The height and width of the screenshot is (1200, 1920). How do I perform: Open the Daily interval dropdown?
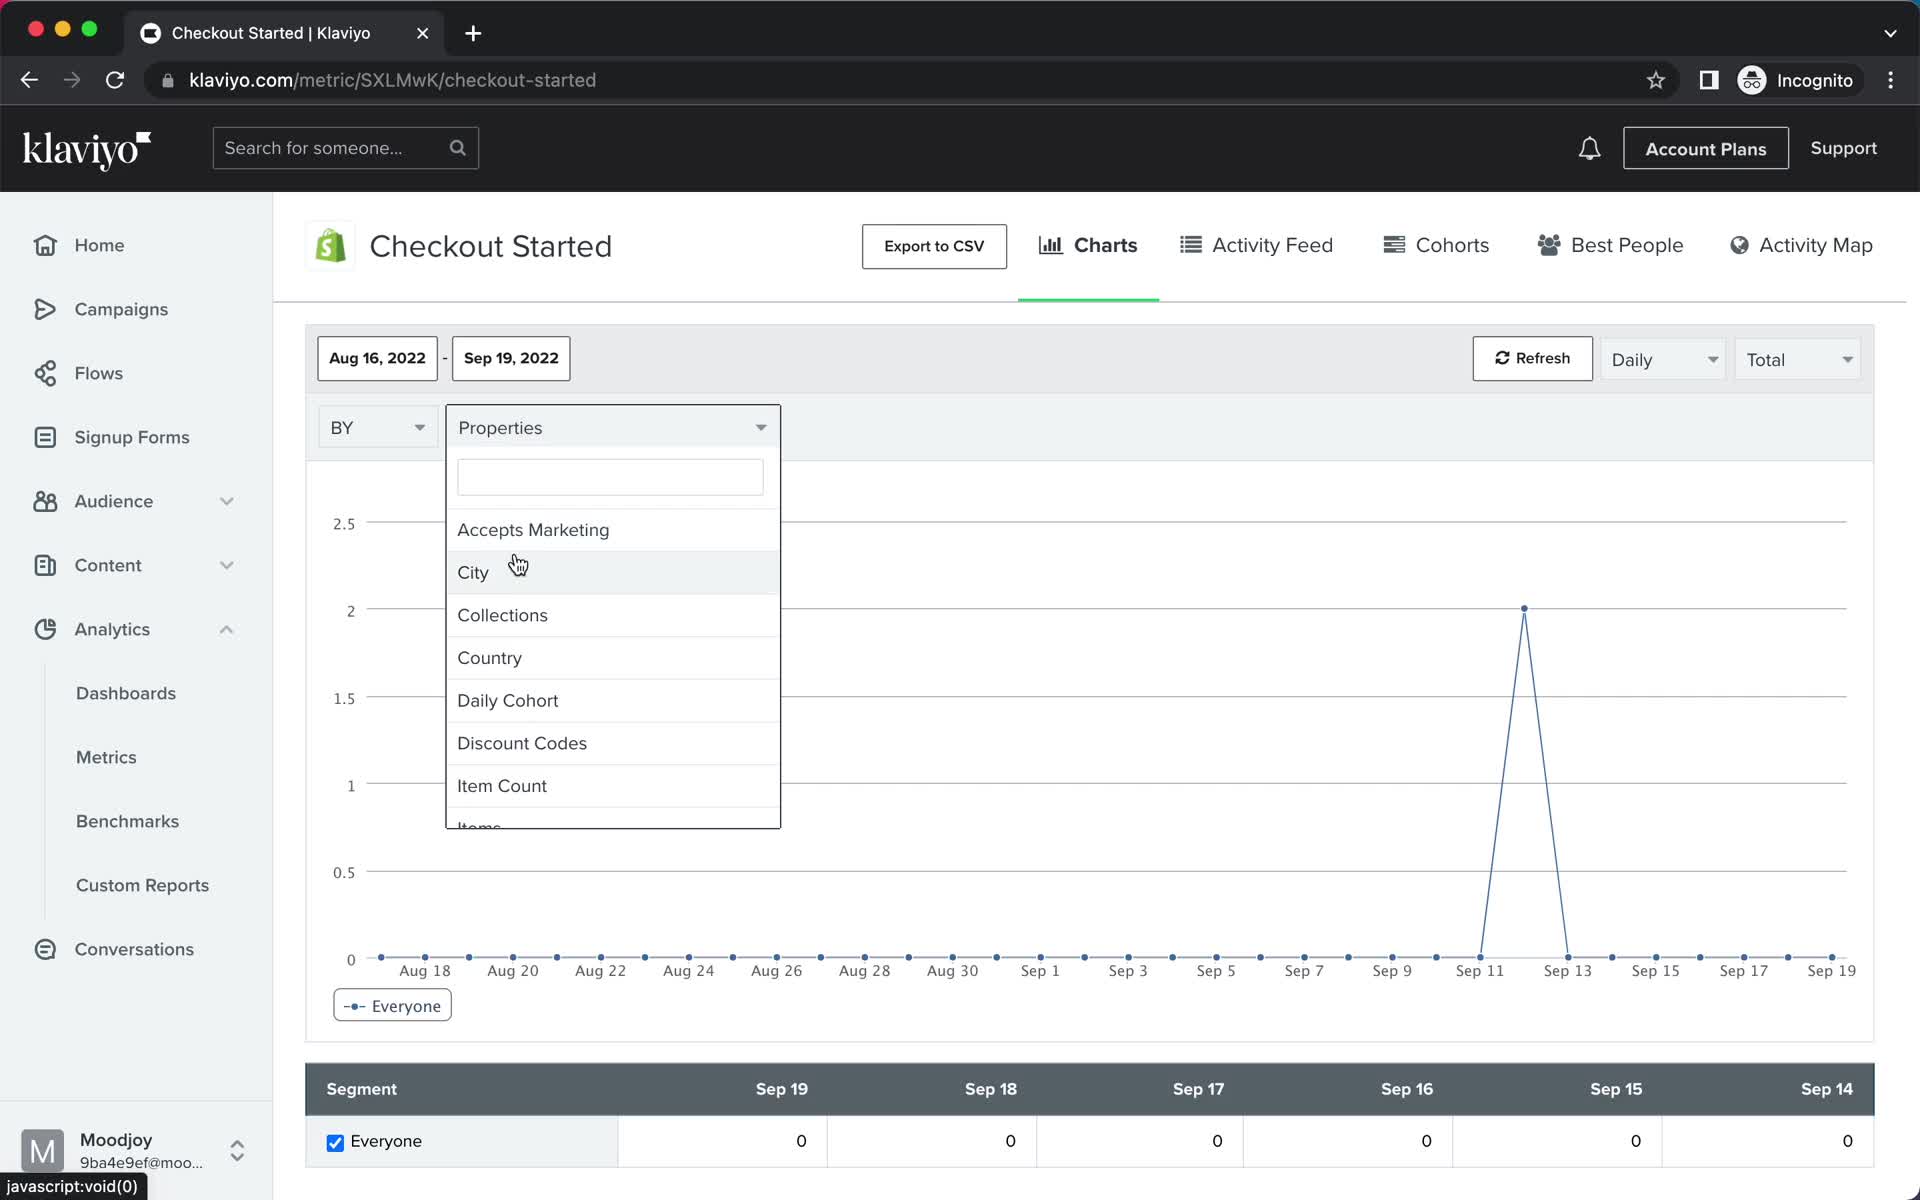click(x=1663, y=360)
